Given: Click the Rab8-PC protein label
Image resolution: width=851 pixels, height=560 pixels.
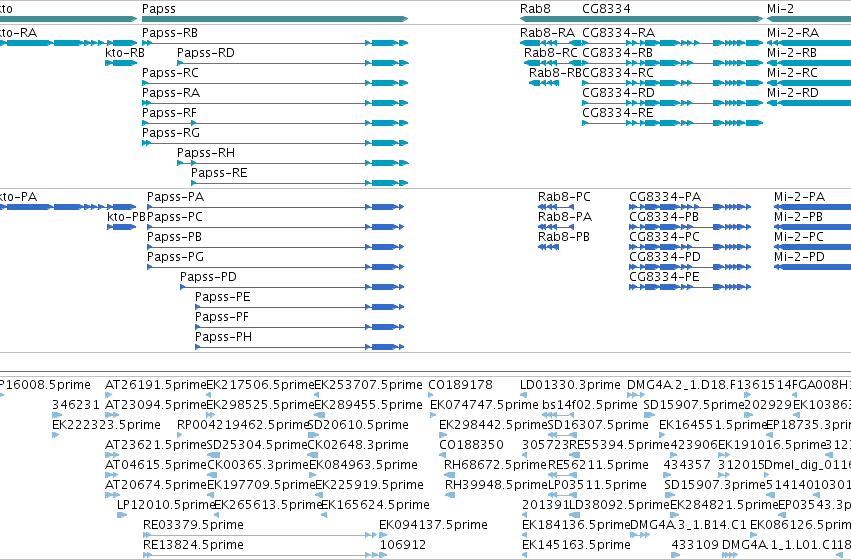Looking at the screenshot, I should click(564, 196).
